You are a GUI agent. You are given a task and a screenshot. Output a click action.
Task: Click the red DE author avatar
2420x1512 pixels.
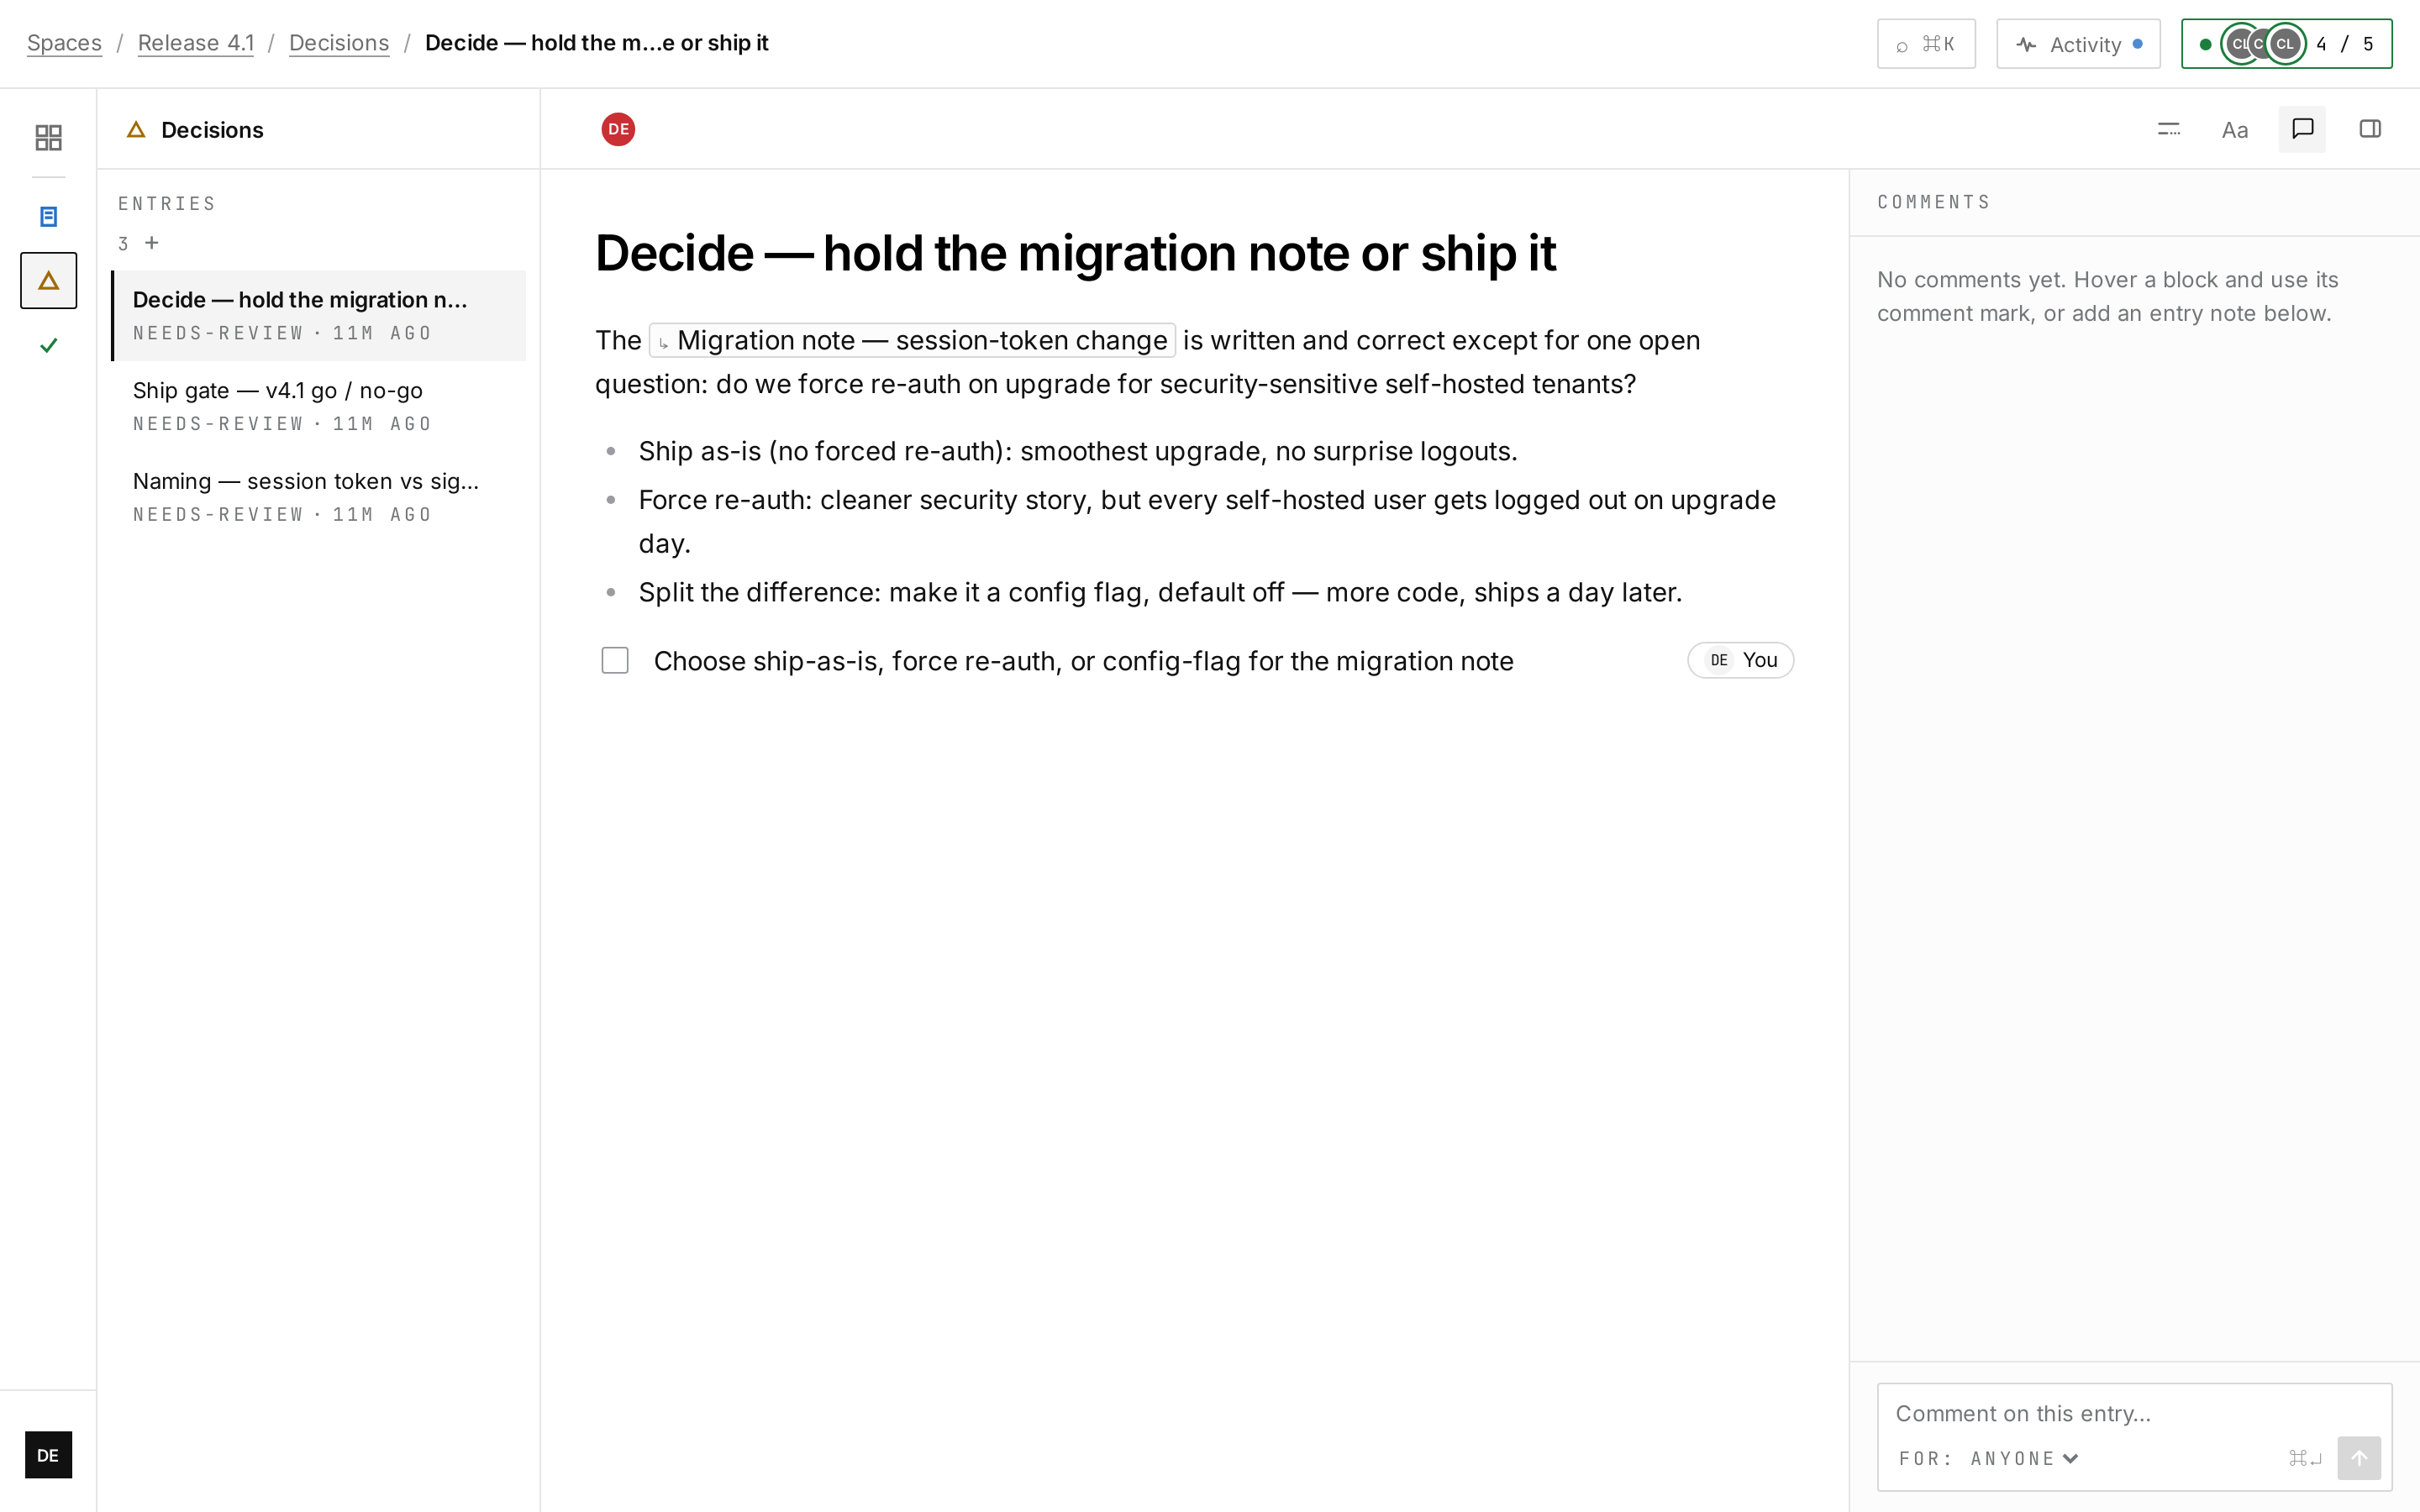(x=618, y=129)
